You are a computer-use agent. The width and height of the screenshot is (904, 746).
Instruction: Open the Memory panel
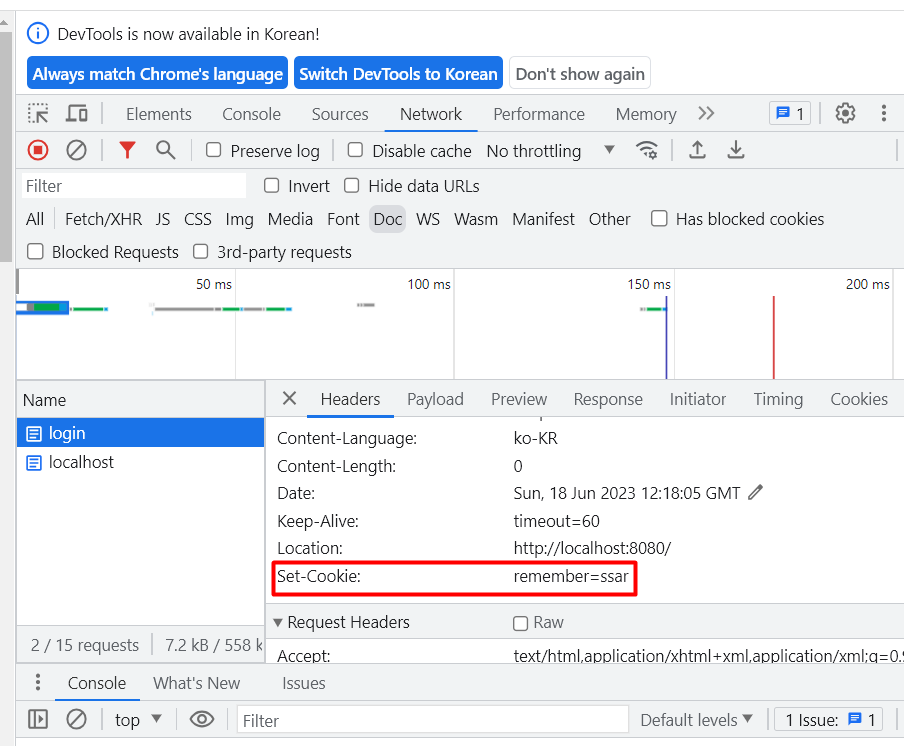point(646,114)
